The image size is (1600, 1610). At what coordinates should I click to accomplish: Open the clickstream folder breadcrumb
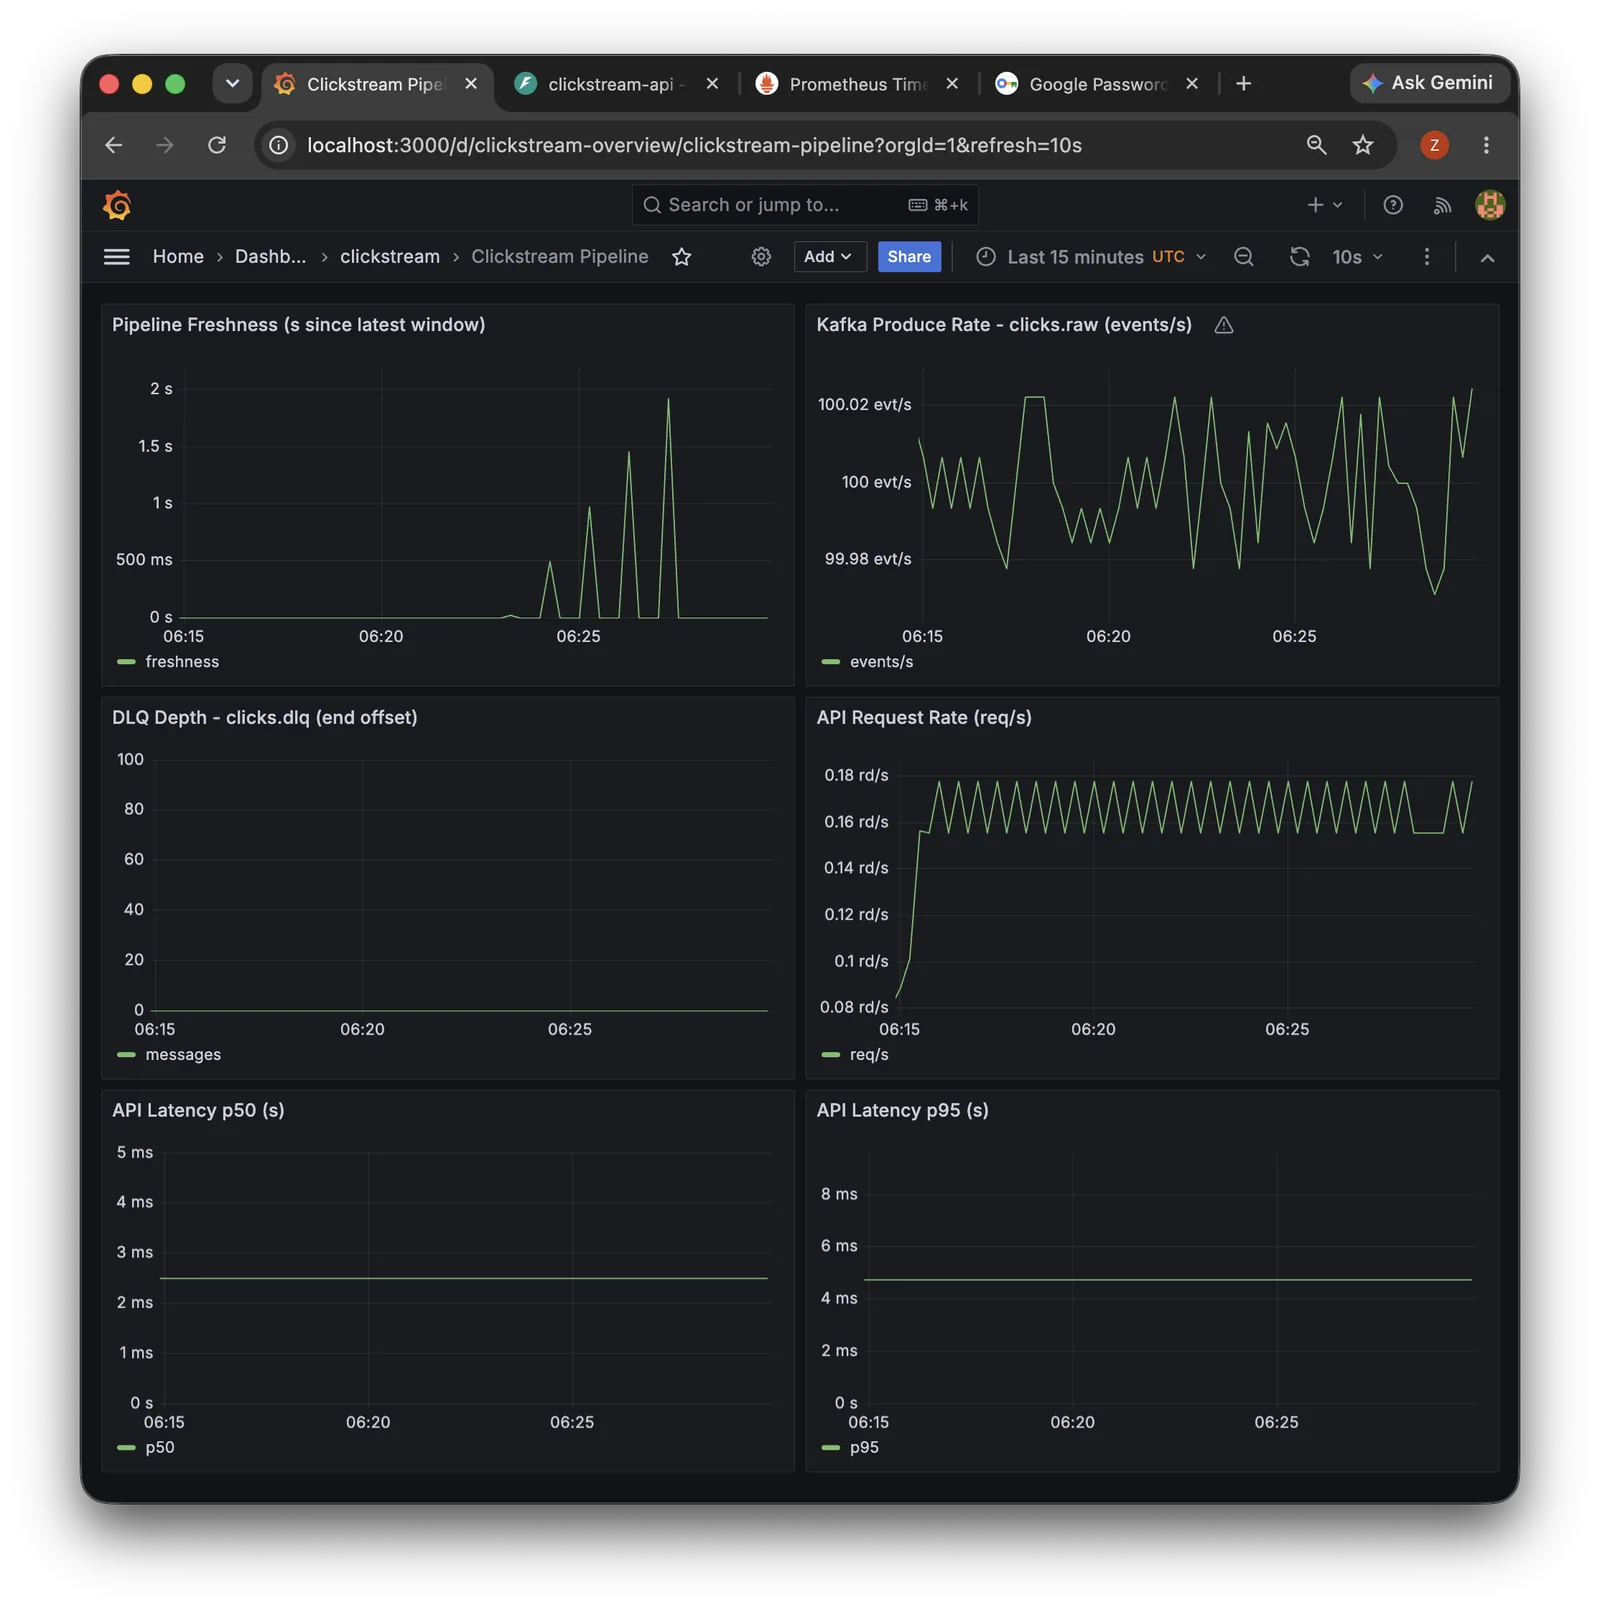390,257
